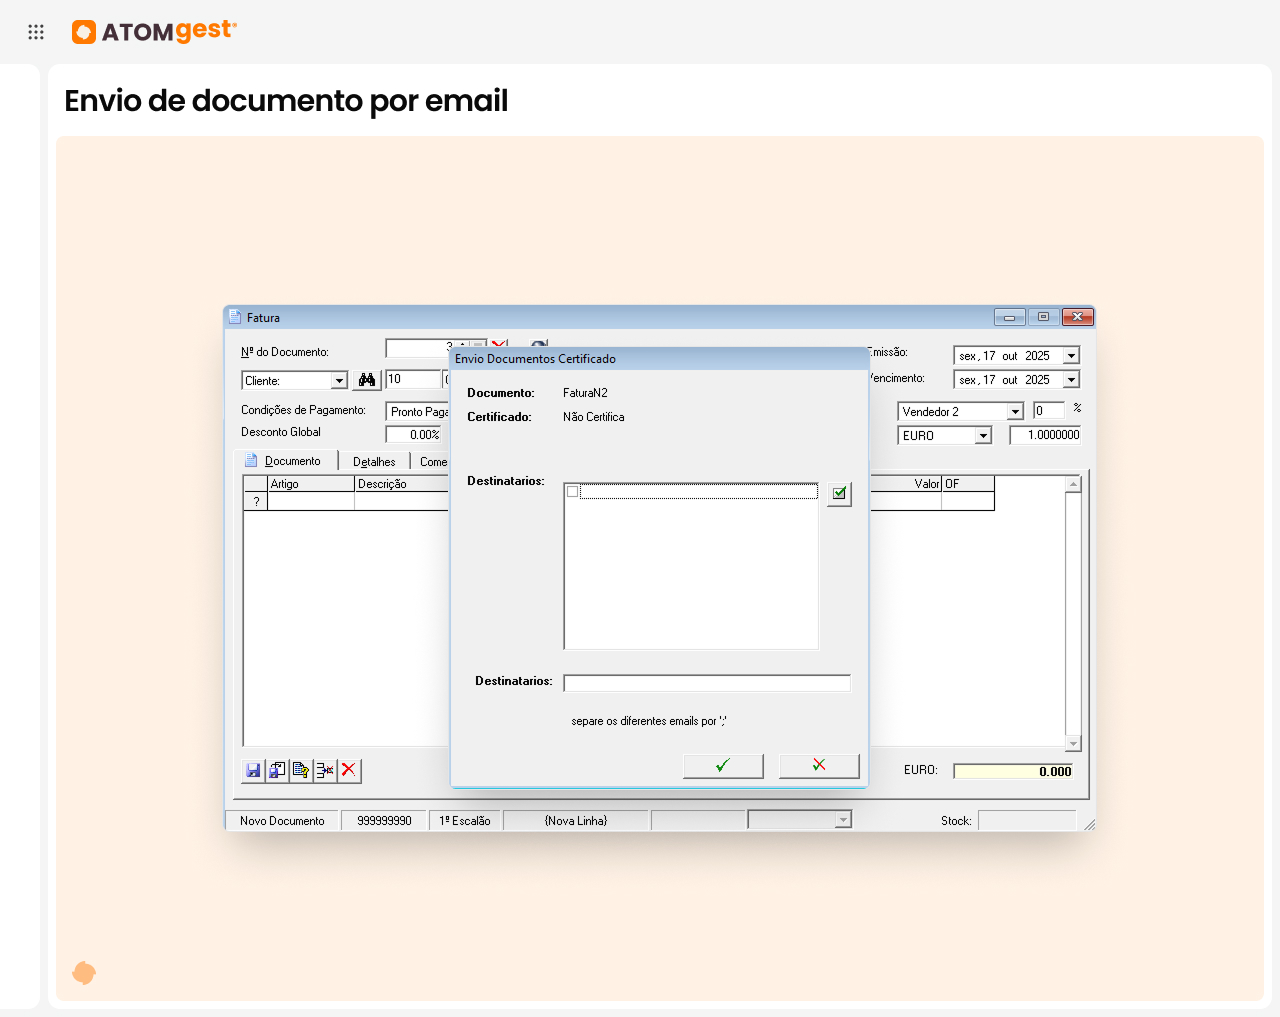This screenshot has height=1017, width=1280.
Task: Open the Emissão date dropdown
Action: [1071, 356]
